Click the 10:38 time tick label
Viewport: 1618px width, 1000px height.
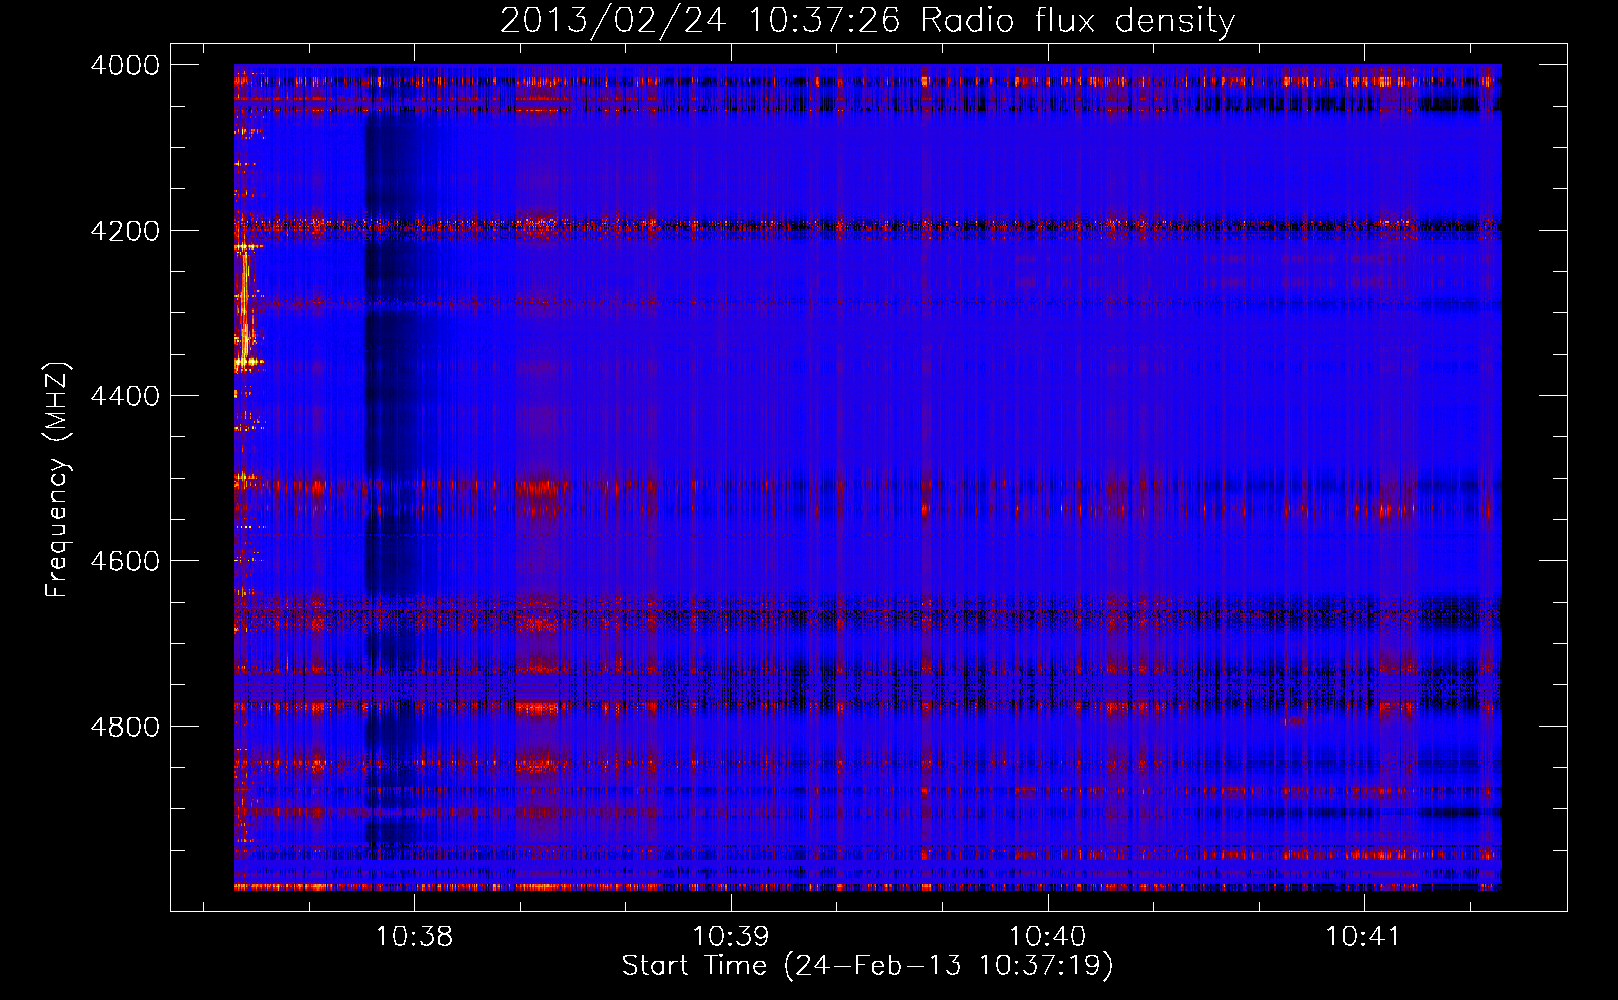[x=414, y=937]
